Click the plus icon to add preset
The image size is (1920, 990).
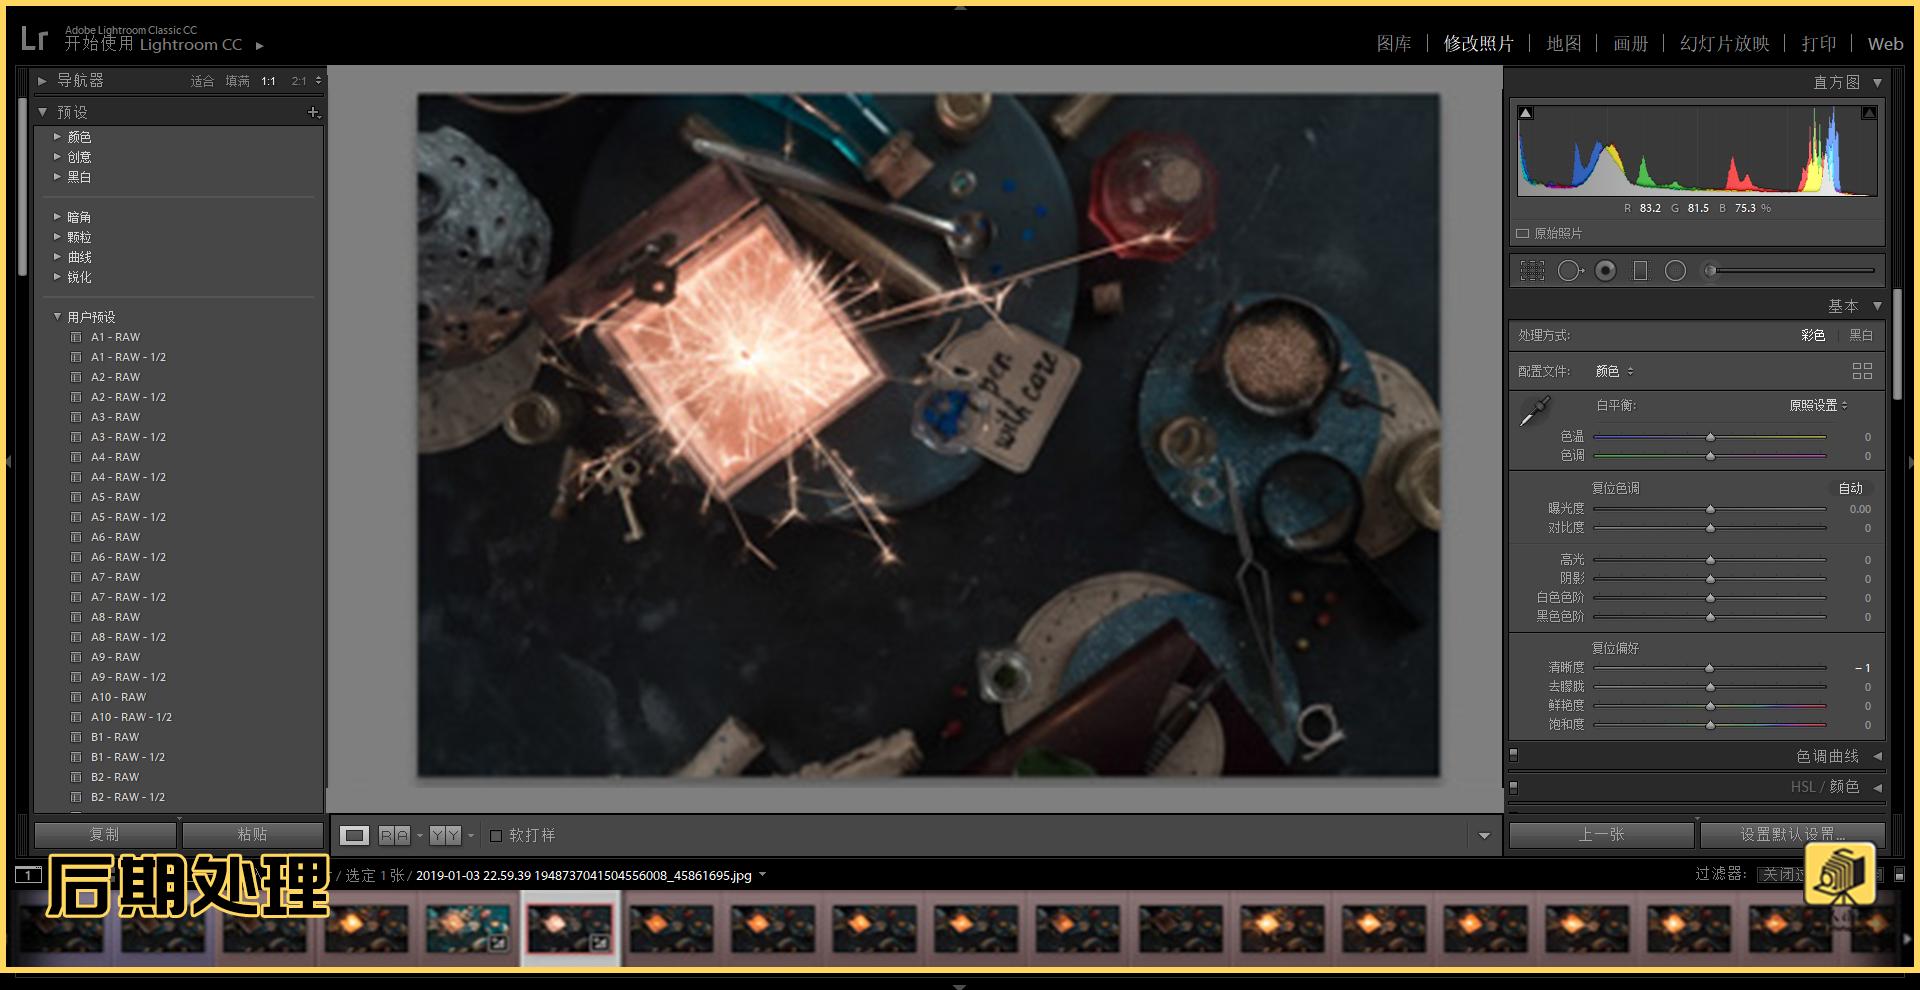click(x=313, y=113)
